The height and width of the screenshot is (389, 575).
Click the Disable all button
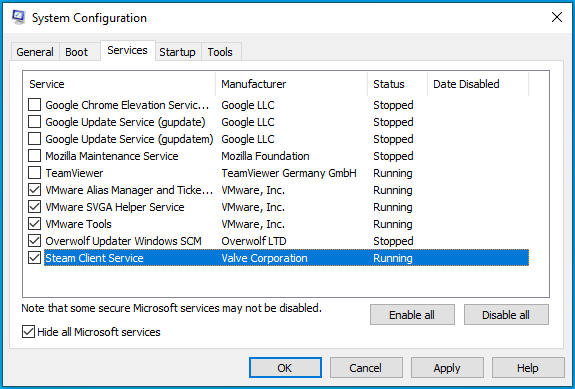pos(506,315)
